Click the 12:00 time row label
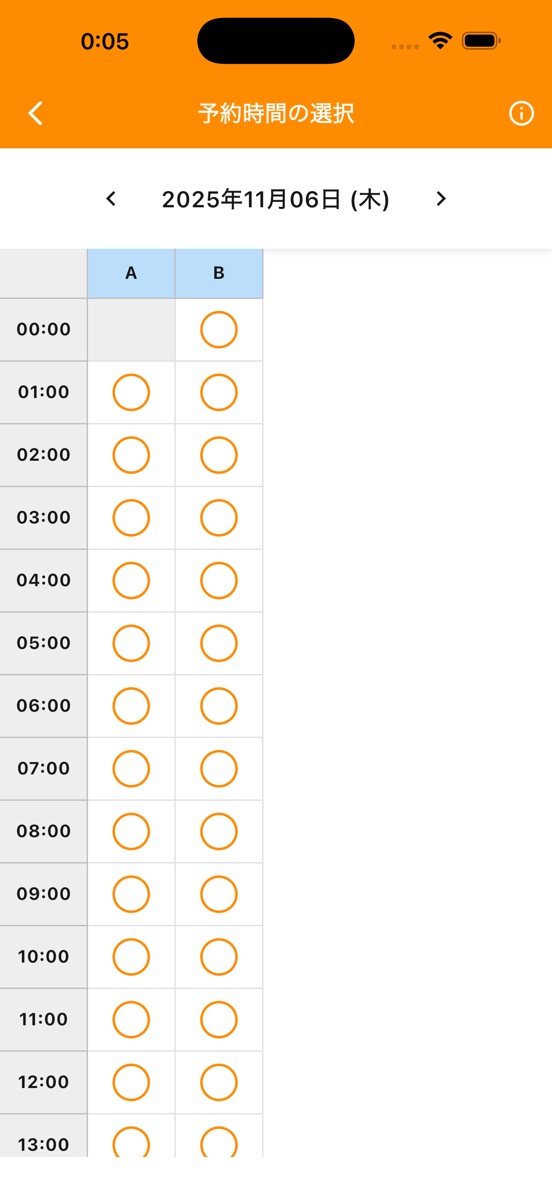Image resolution: width=552 pixels, height=1200 pixels. click(x=44, y=1082)
